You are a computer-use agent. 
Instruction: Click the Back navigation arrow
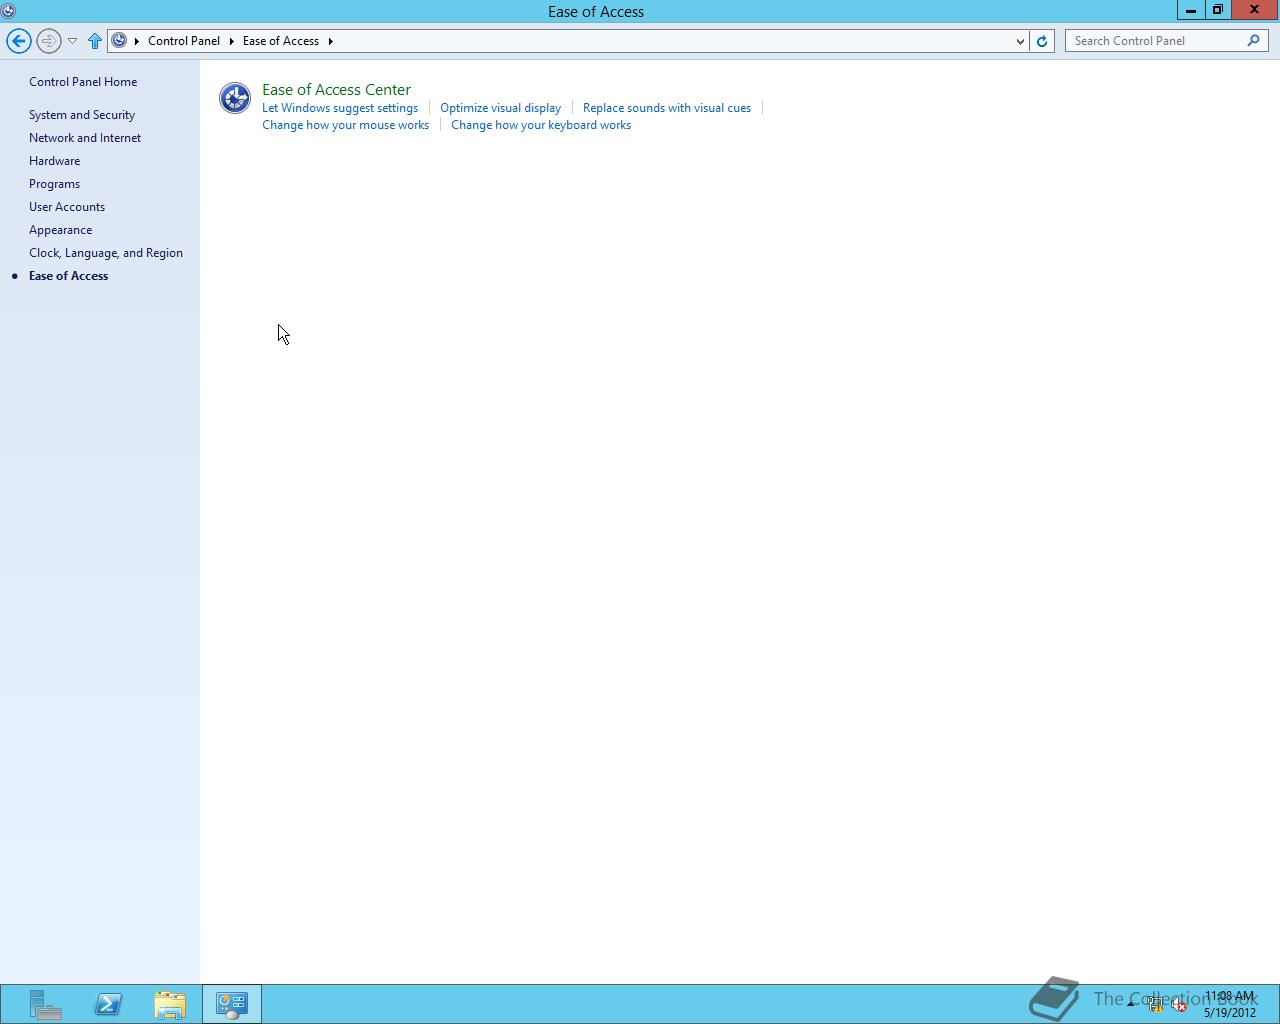tap(19, 41)
